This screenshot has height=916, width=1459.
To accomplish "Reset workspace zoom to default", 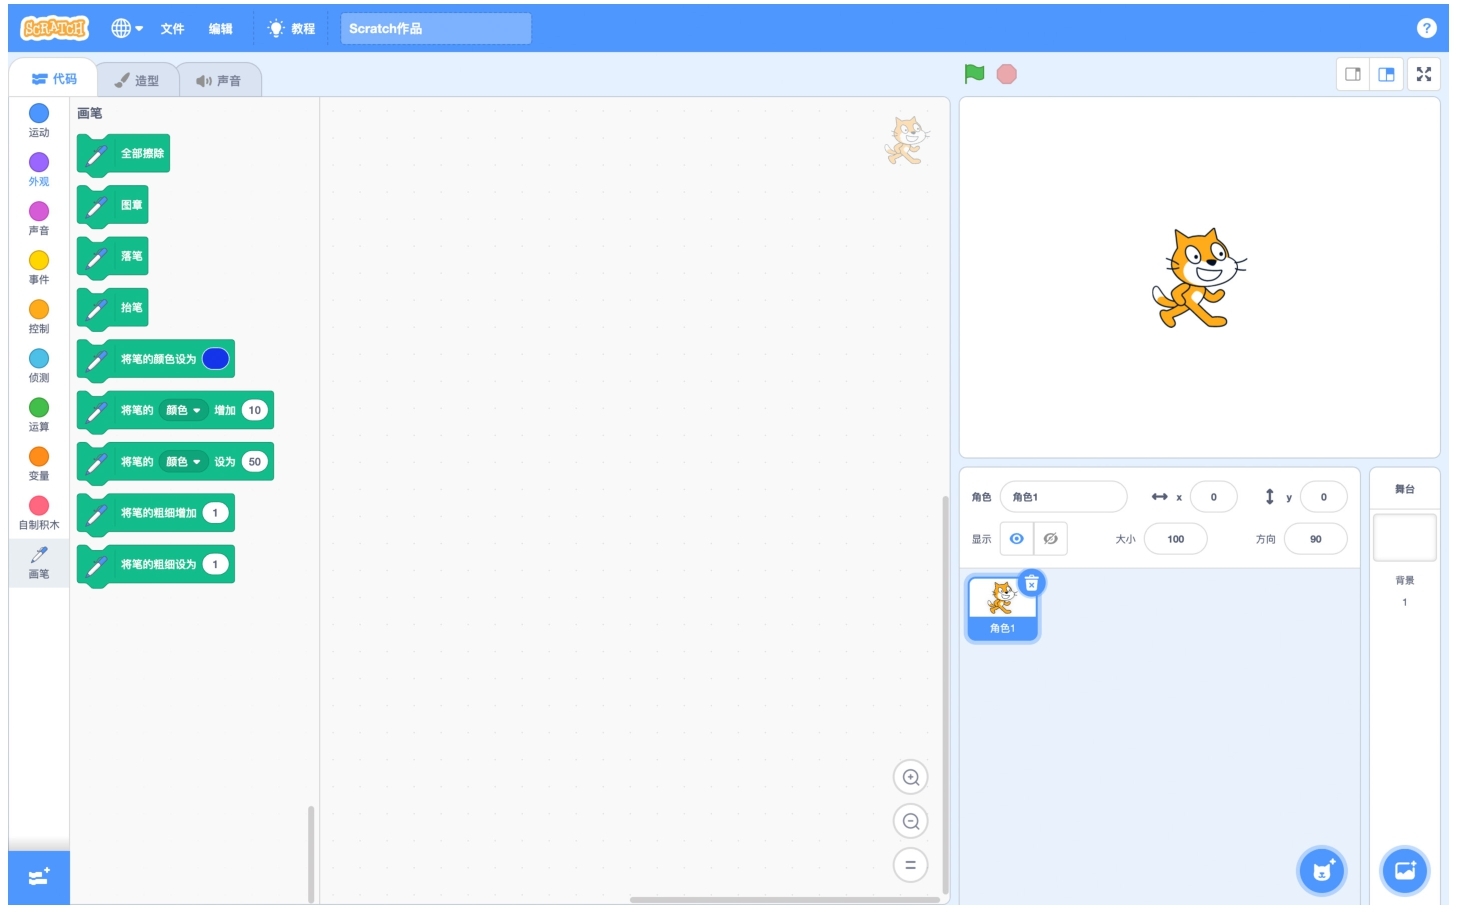I will (911, 865).
